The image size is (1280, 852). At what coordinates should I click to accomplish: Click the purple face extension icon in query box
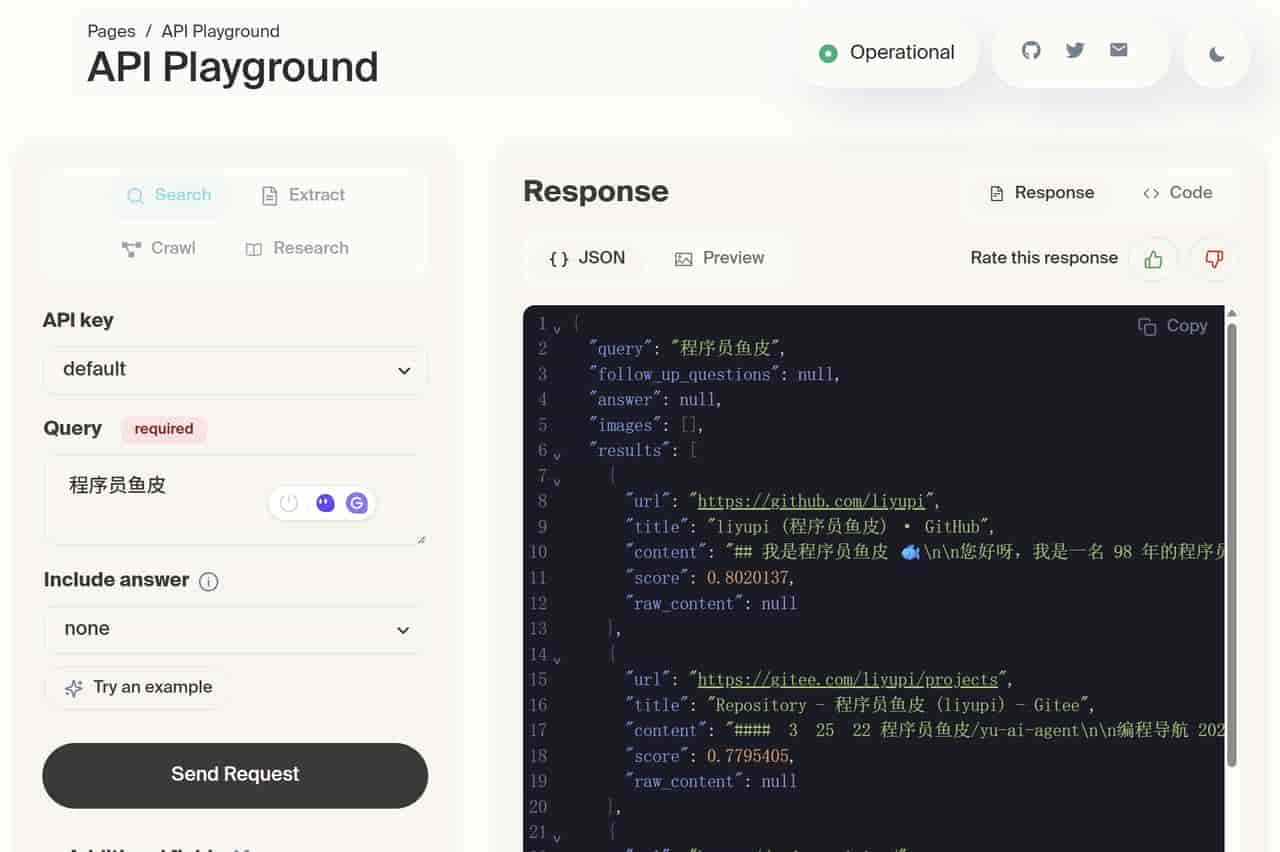click(325, 503)
